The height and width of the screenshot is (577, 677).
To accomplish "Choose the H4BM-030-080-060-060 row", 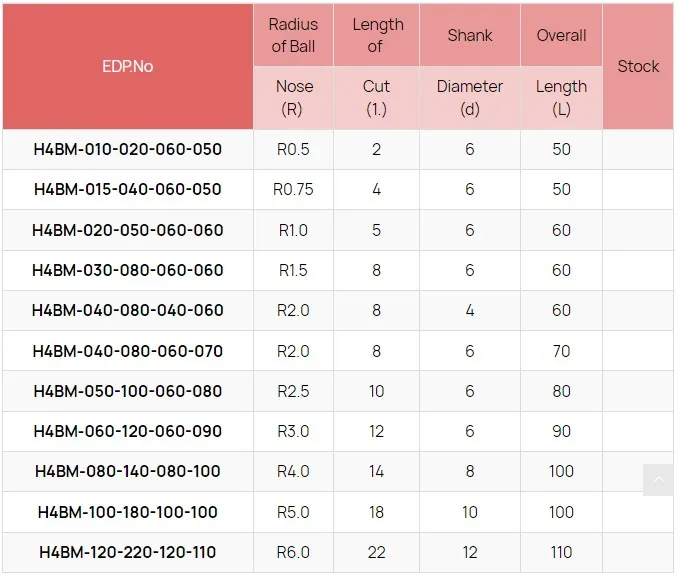I will pos(128,270).
